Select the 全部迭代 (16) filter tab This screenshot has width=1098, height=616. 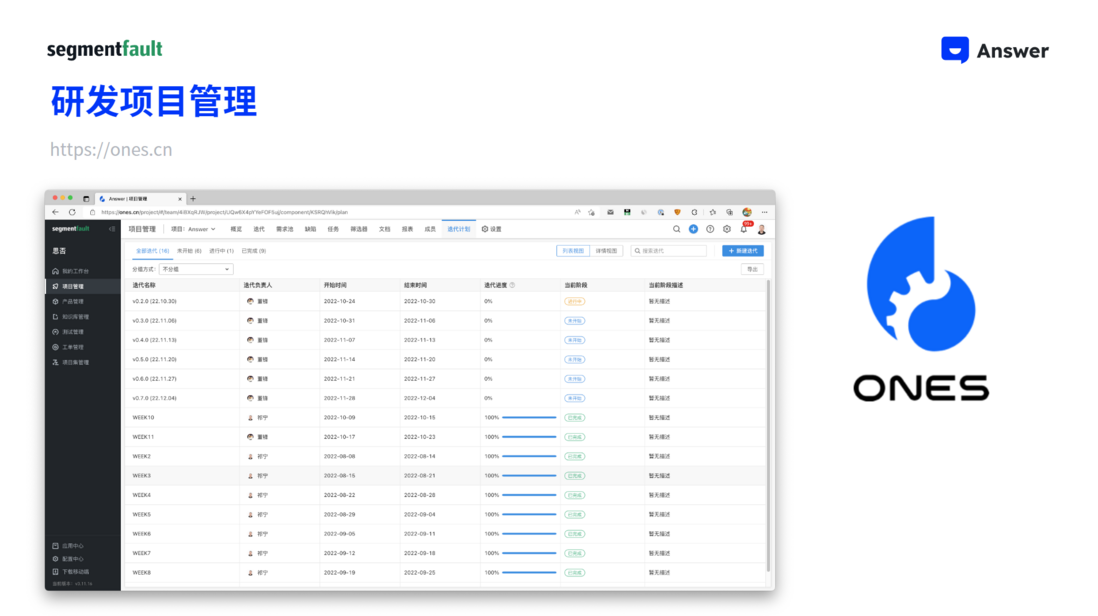pyautogui.click(x=152, y=251)
